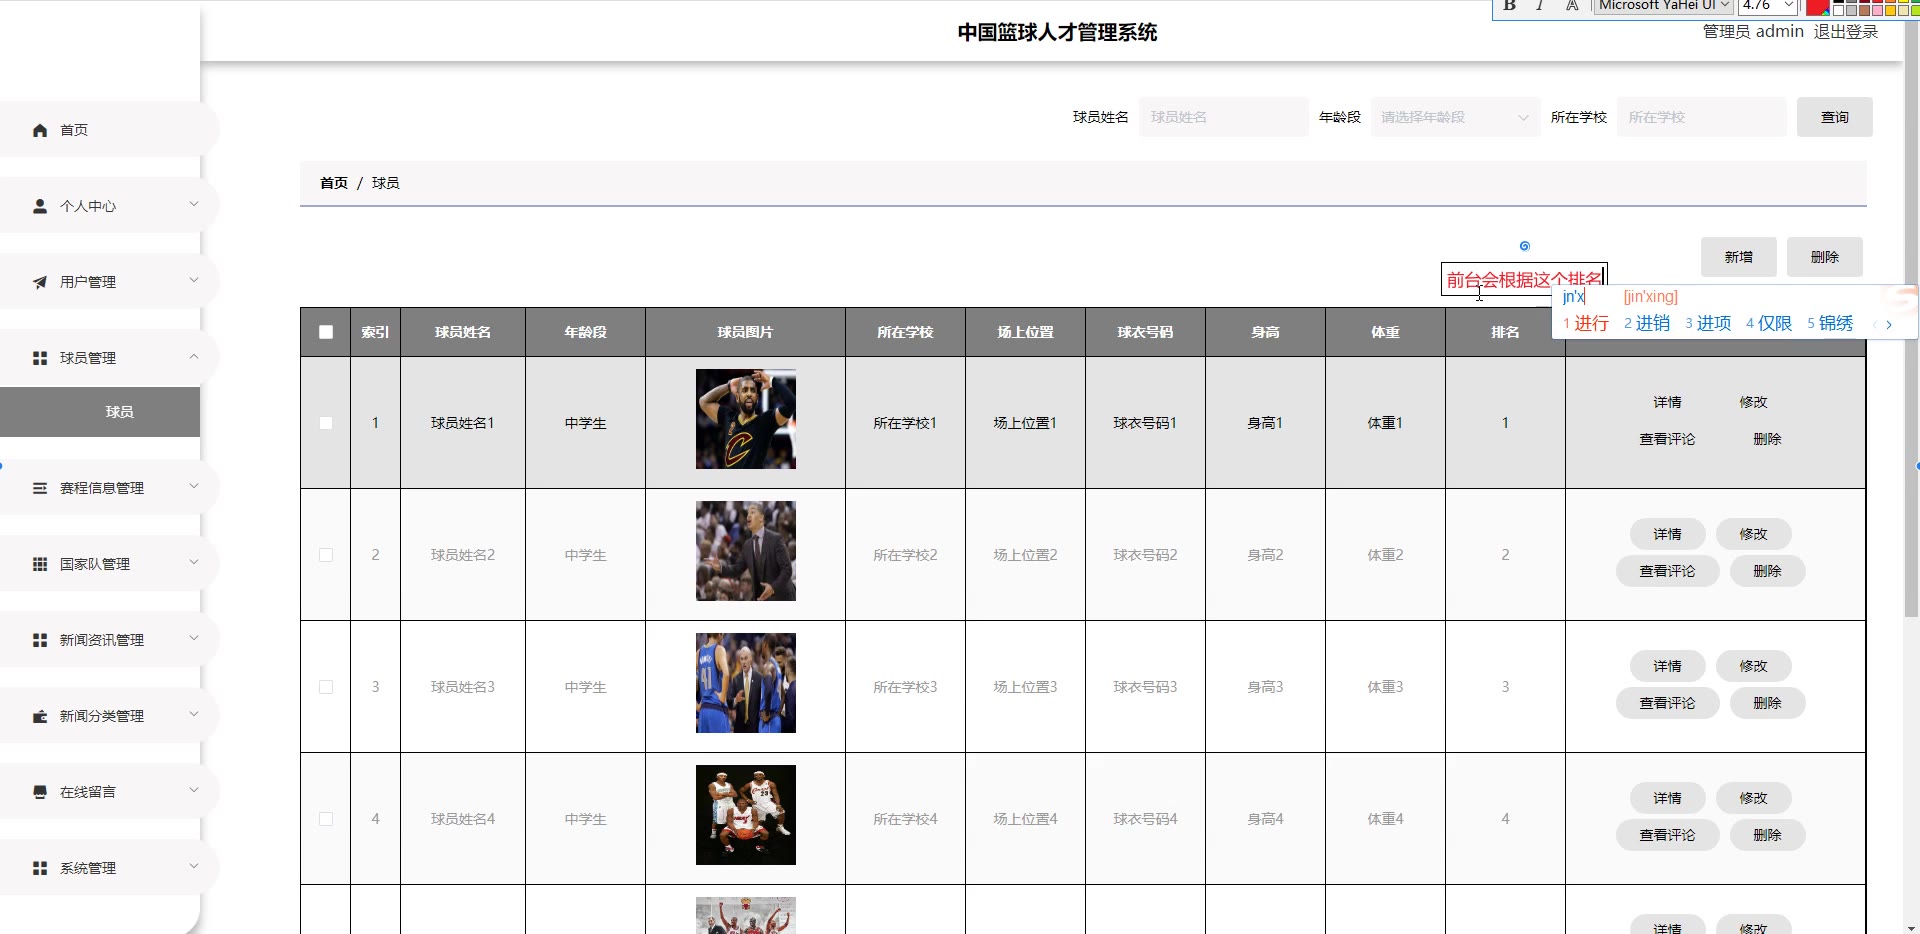The image size is (1920, 934).
Task: Expand the 新闻资讯管理 menu chevron
Action: tap(194, 638)
